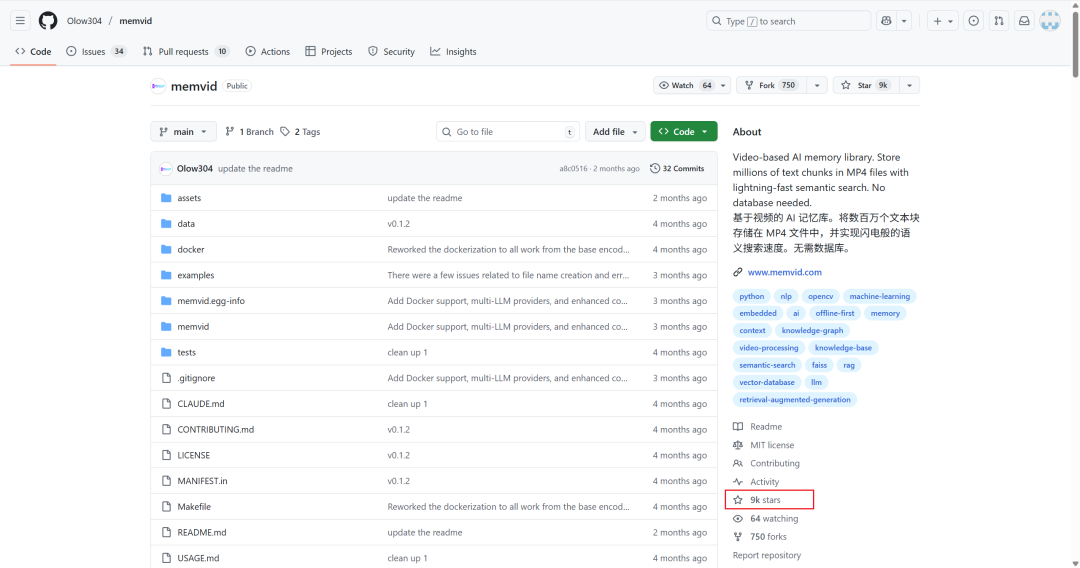Star the memvid repository
Image resolution: width=1080 pixels, height=568 pixels.
click(864, 85)
